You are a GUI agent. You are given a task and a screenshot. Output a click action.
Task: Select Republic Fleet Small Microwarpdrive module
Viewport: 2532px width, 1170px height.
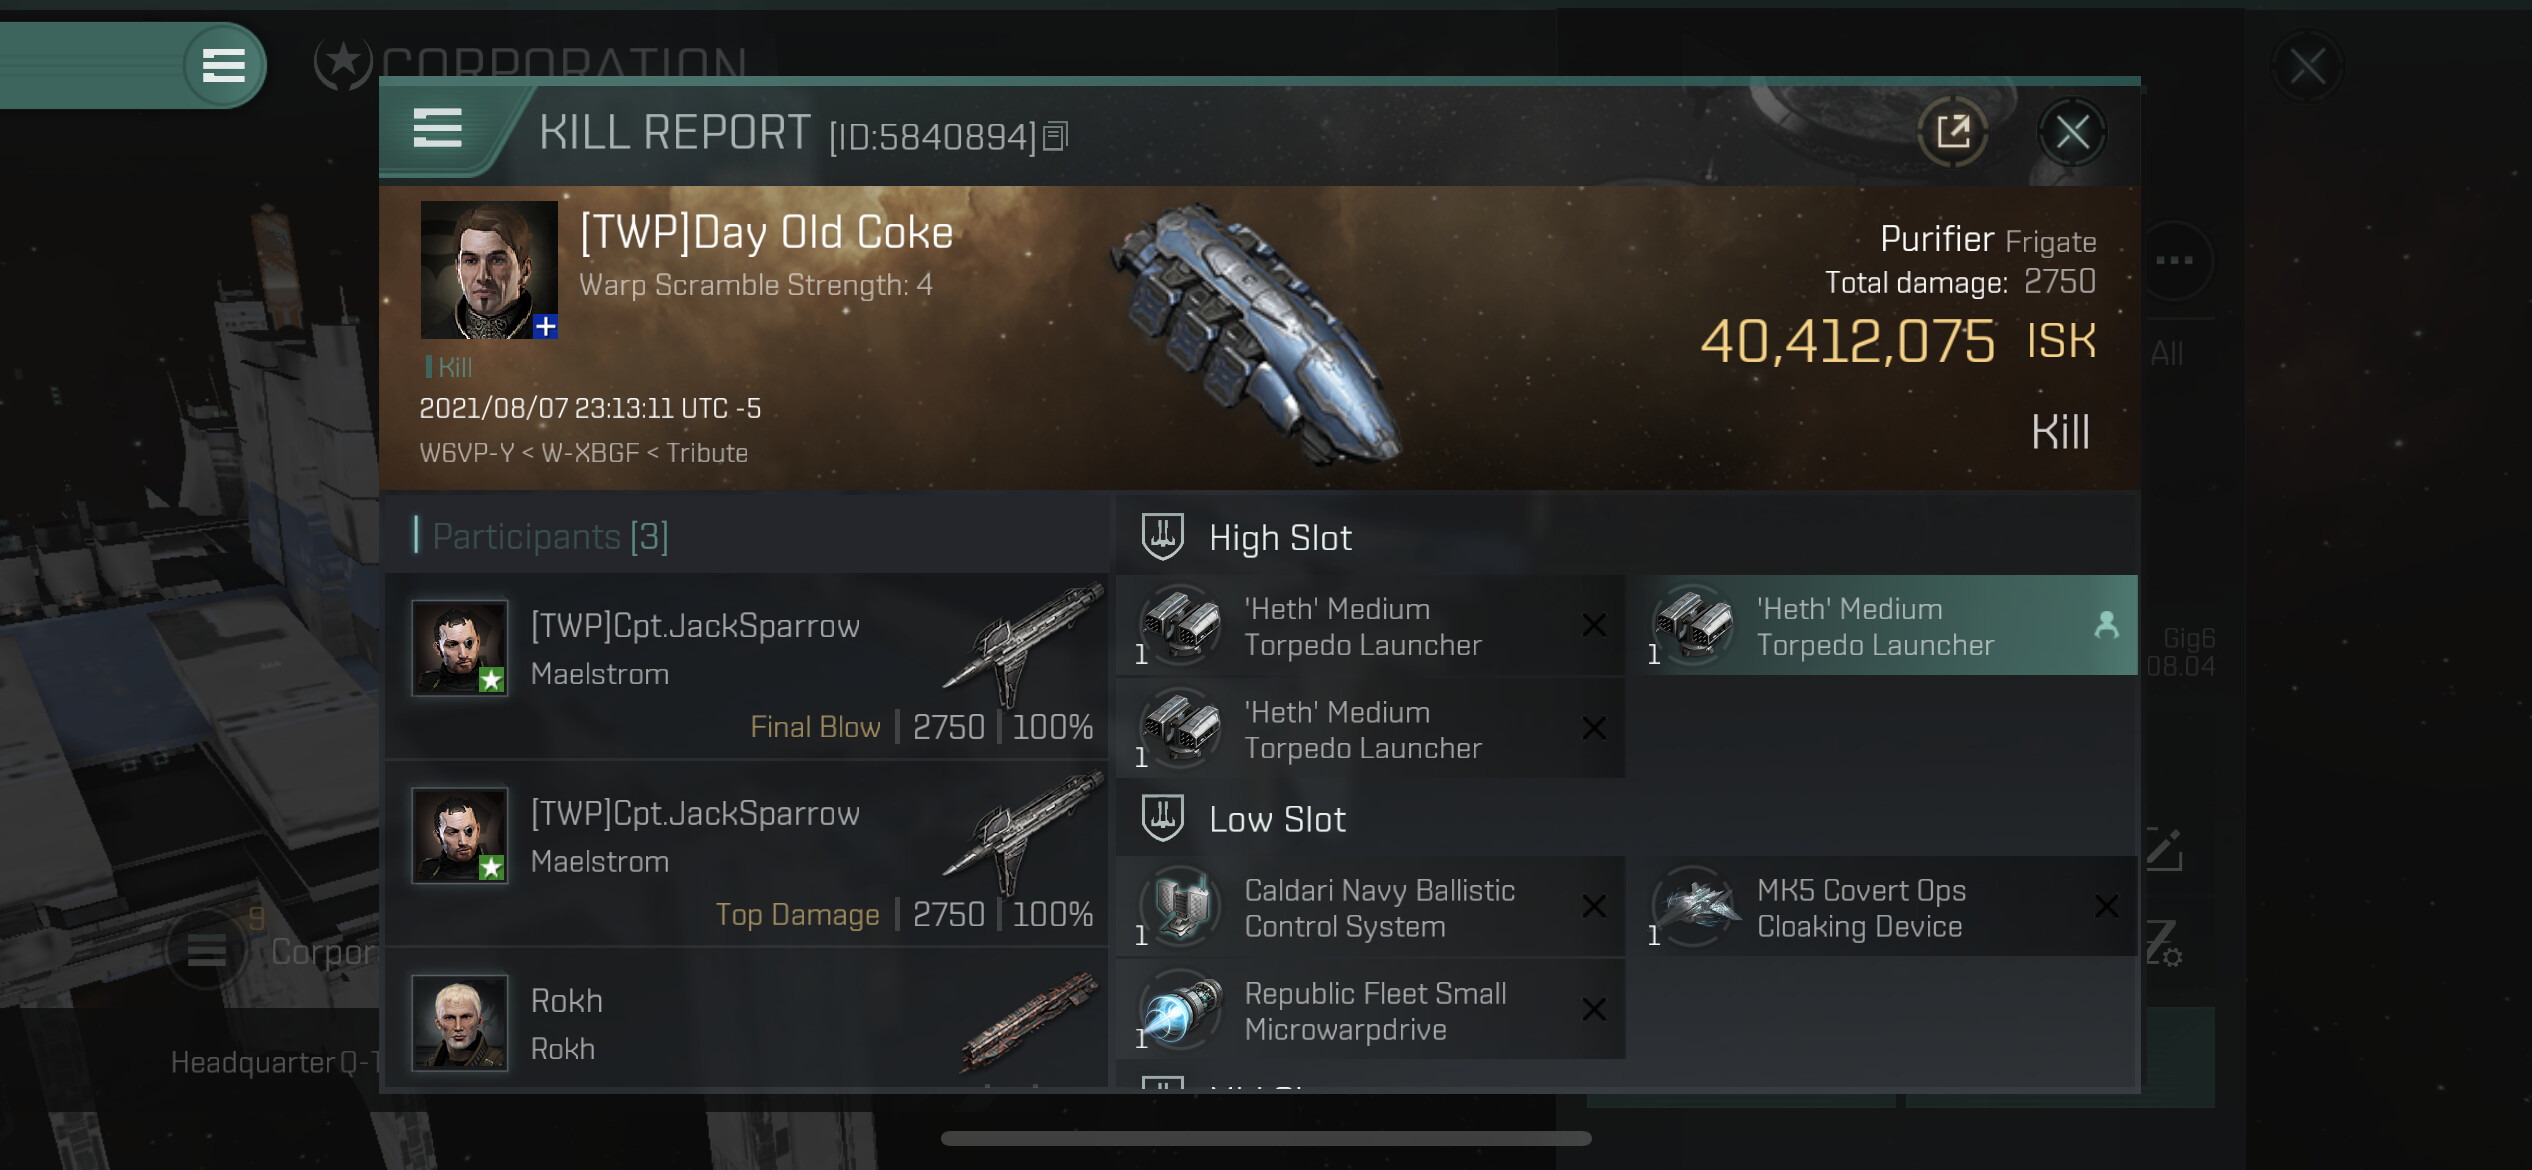[x=1370, y=1010]
